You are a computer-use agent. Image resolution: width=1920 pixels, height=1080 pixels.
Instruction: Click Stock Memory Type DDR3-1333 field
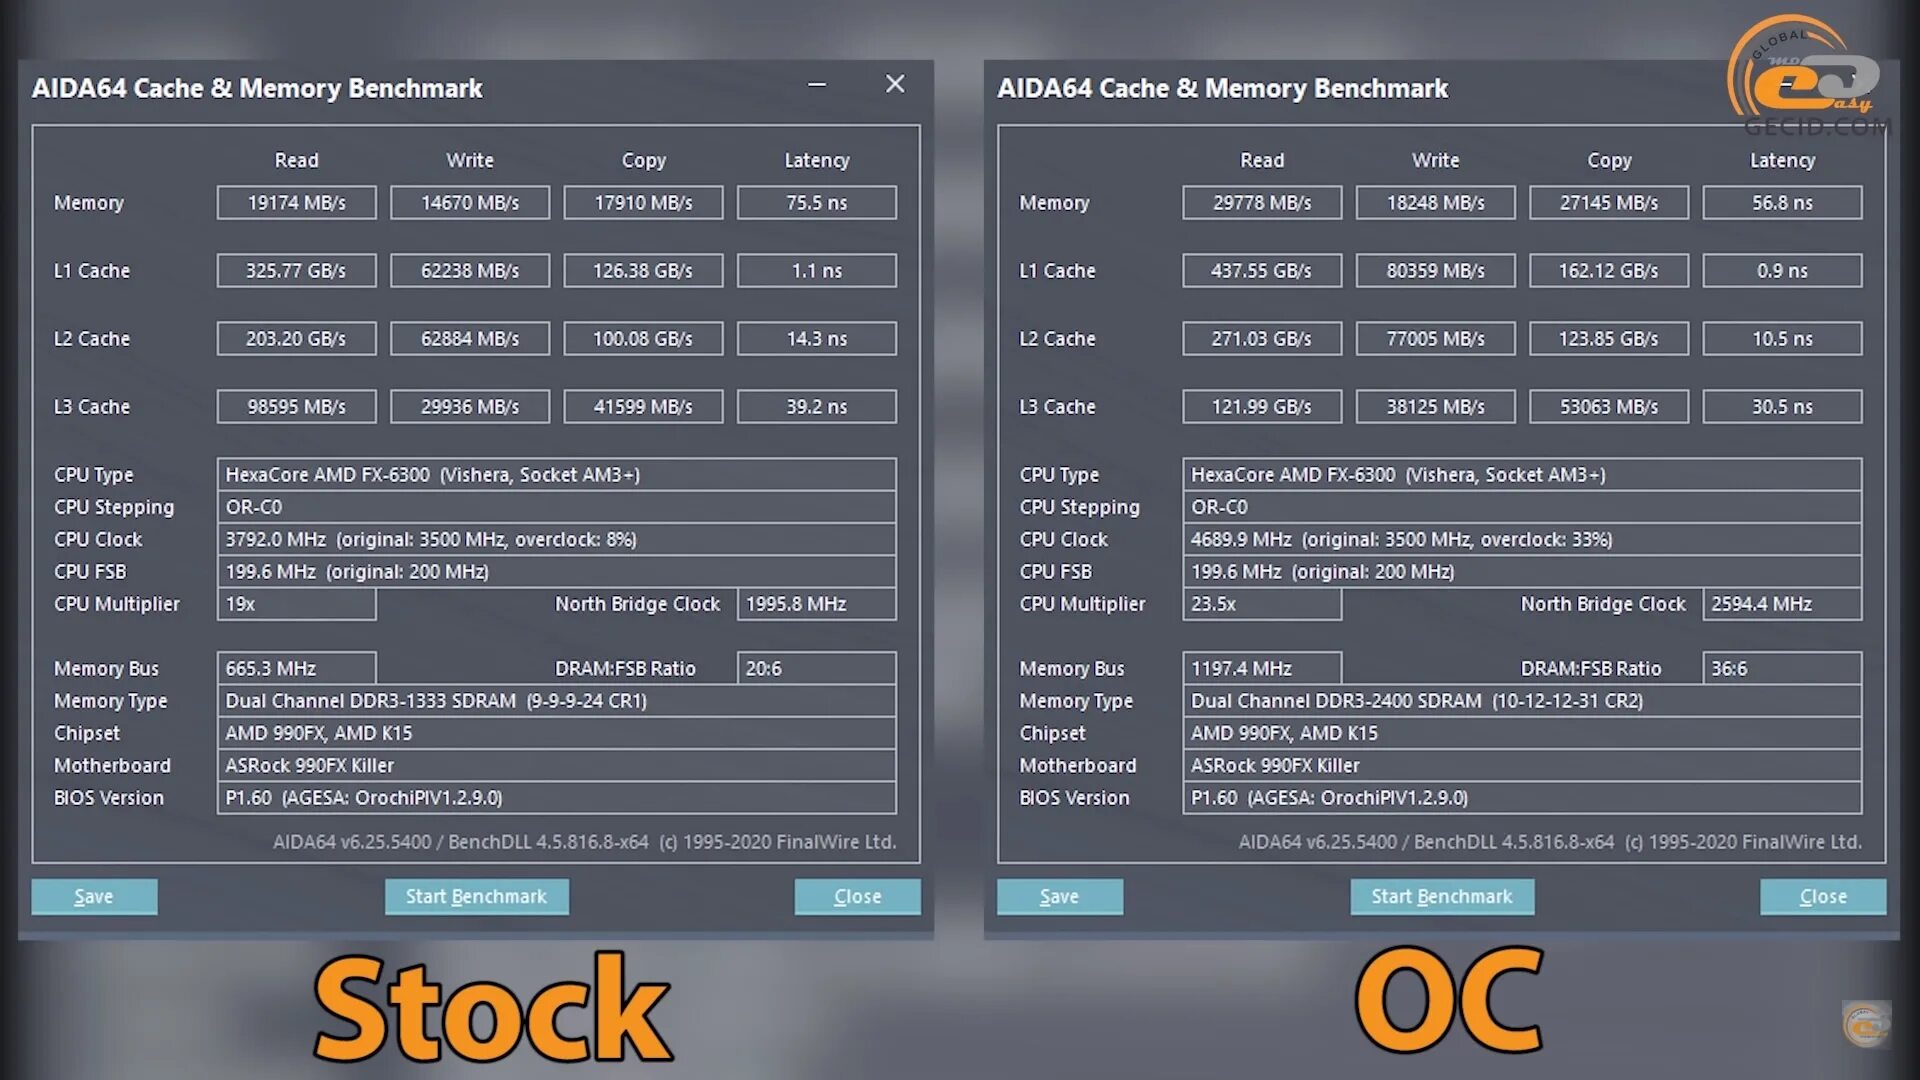pyautogui.click(x=556, y=701)
